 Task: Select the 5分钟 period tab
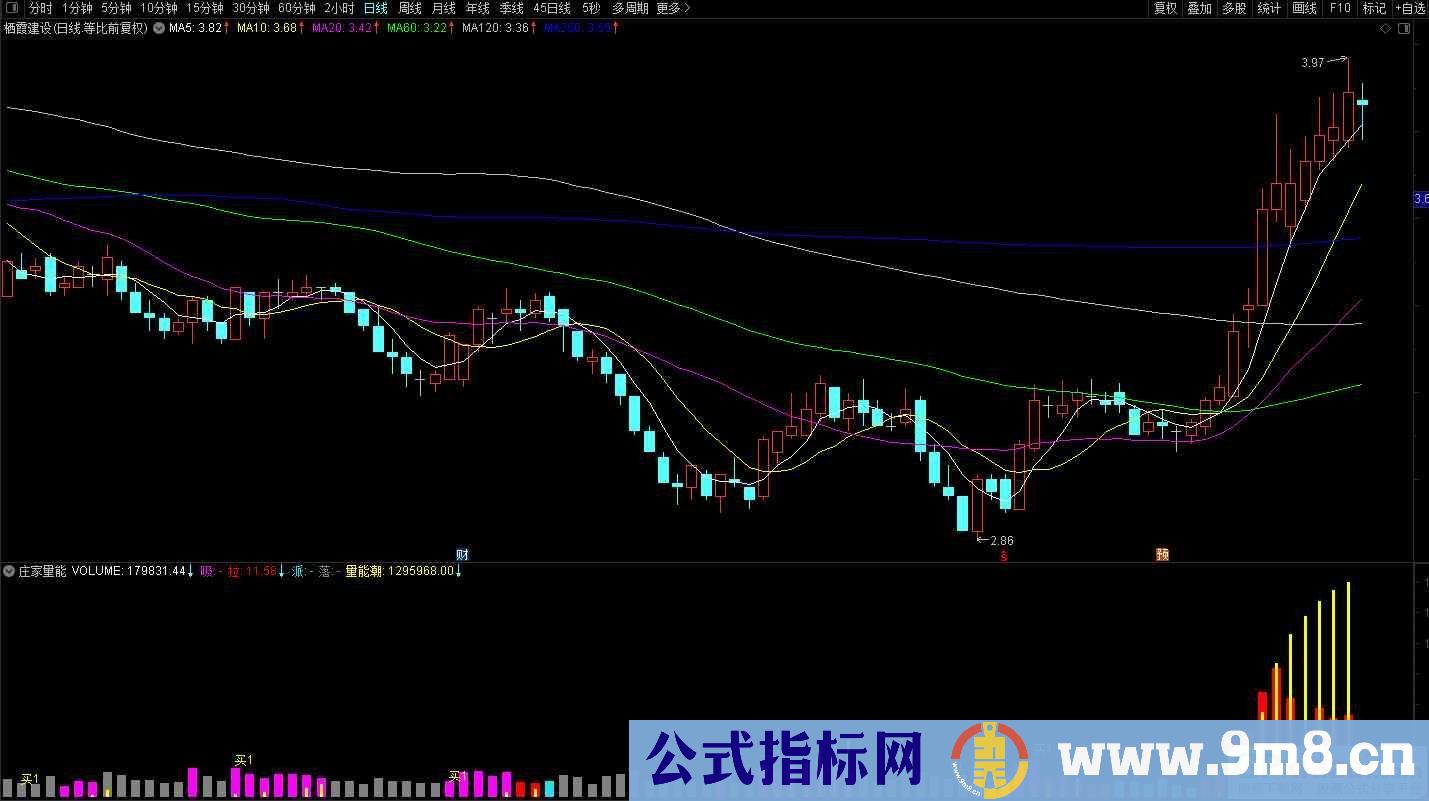click(116, 8)
